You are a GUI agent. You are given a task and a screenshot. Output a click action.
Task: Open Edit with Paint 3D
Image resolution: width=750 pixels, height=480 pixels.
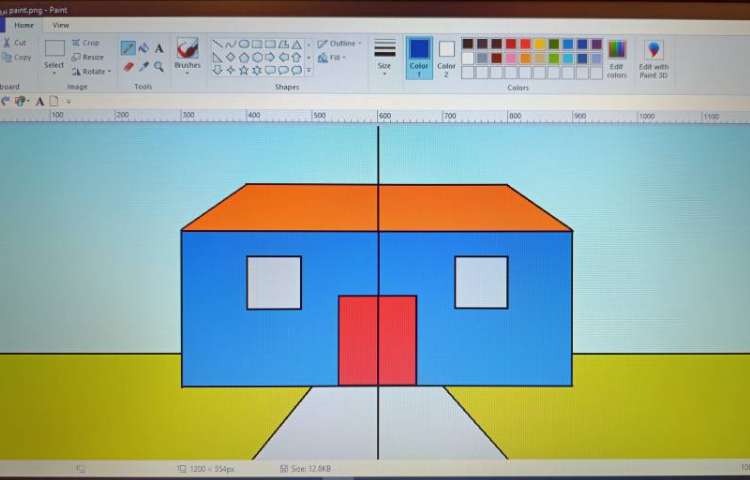click(653, 58)
